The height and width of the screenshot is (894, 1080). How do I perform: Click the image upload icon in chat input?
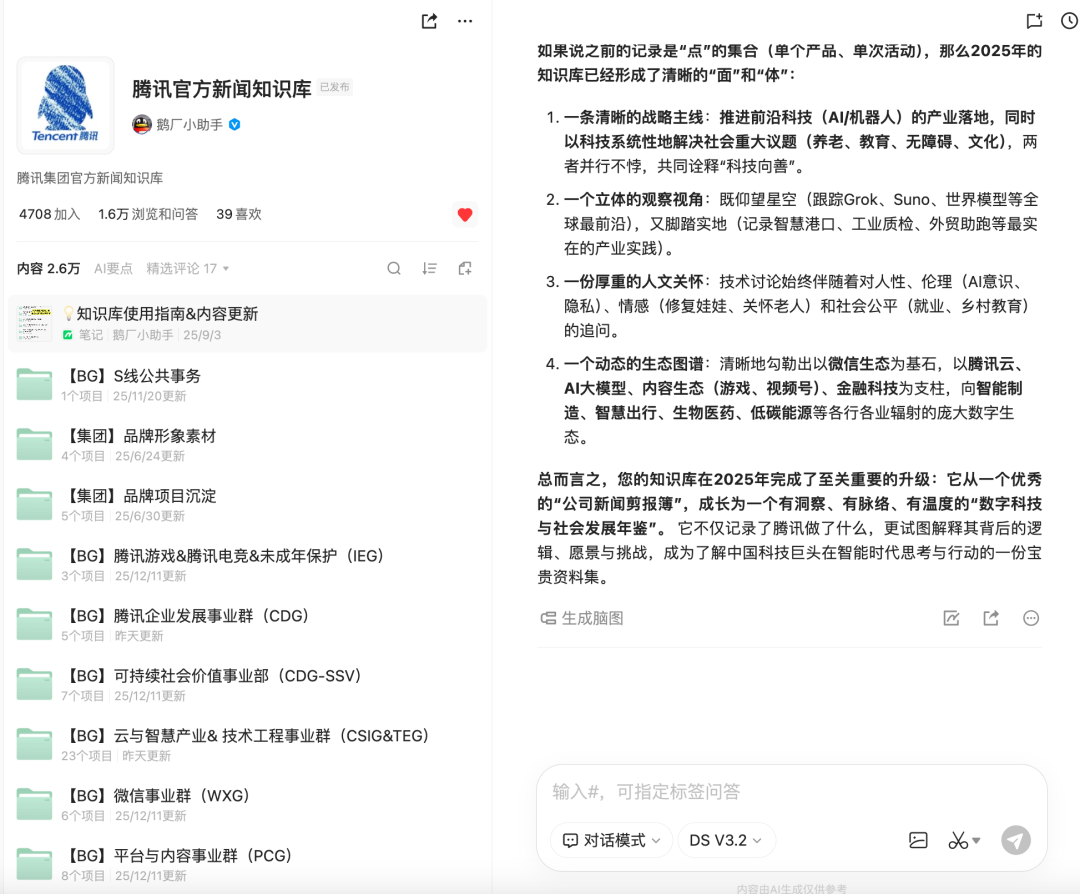pos(918,840)
